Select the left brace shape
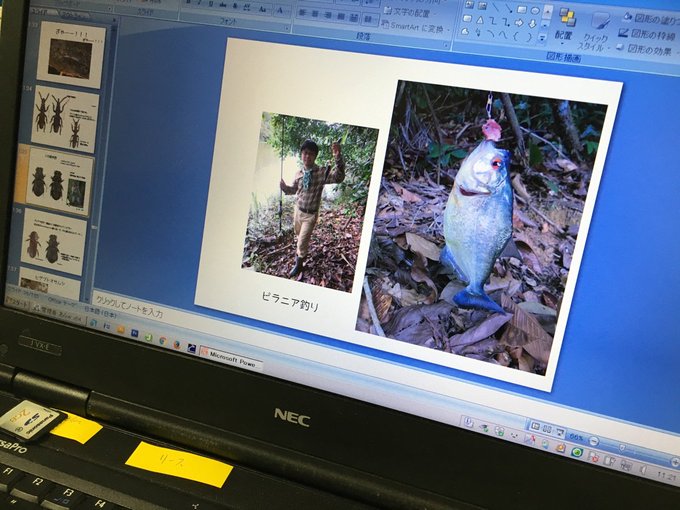The image size is (680, 510). (x=517, y=36)
